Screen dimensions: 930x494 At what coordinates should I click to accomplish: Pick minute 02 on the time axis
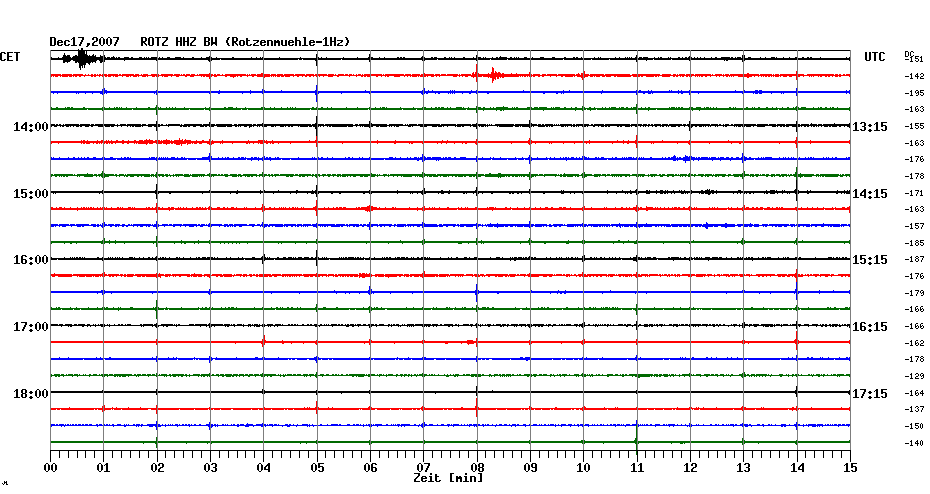157,468
